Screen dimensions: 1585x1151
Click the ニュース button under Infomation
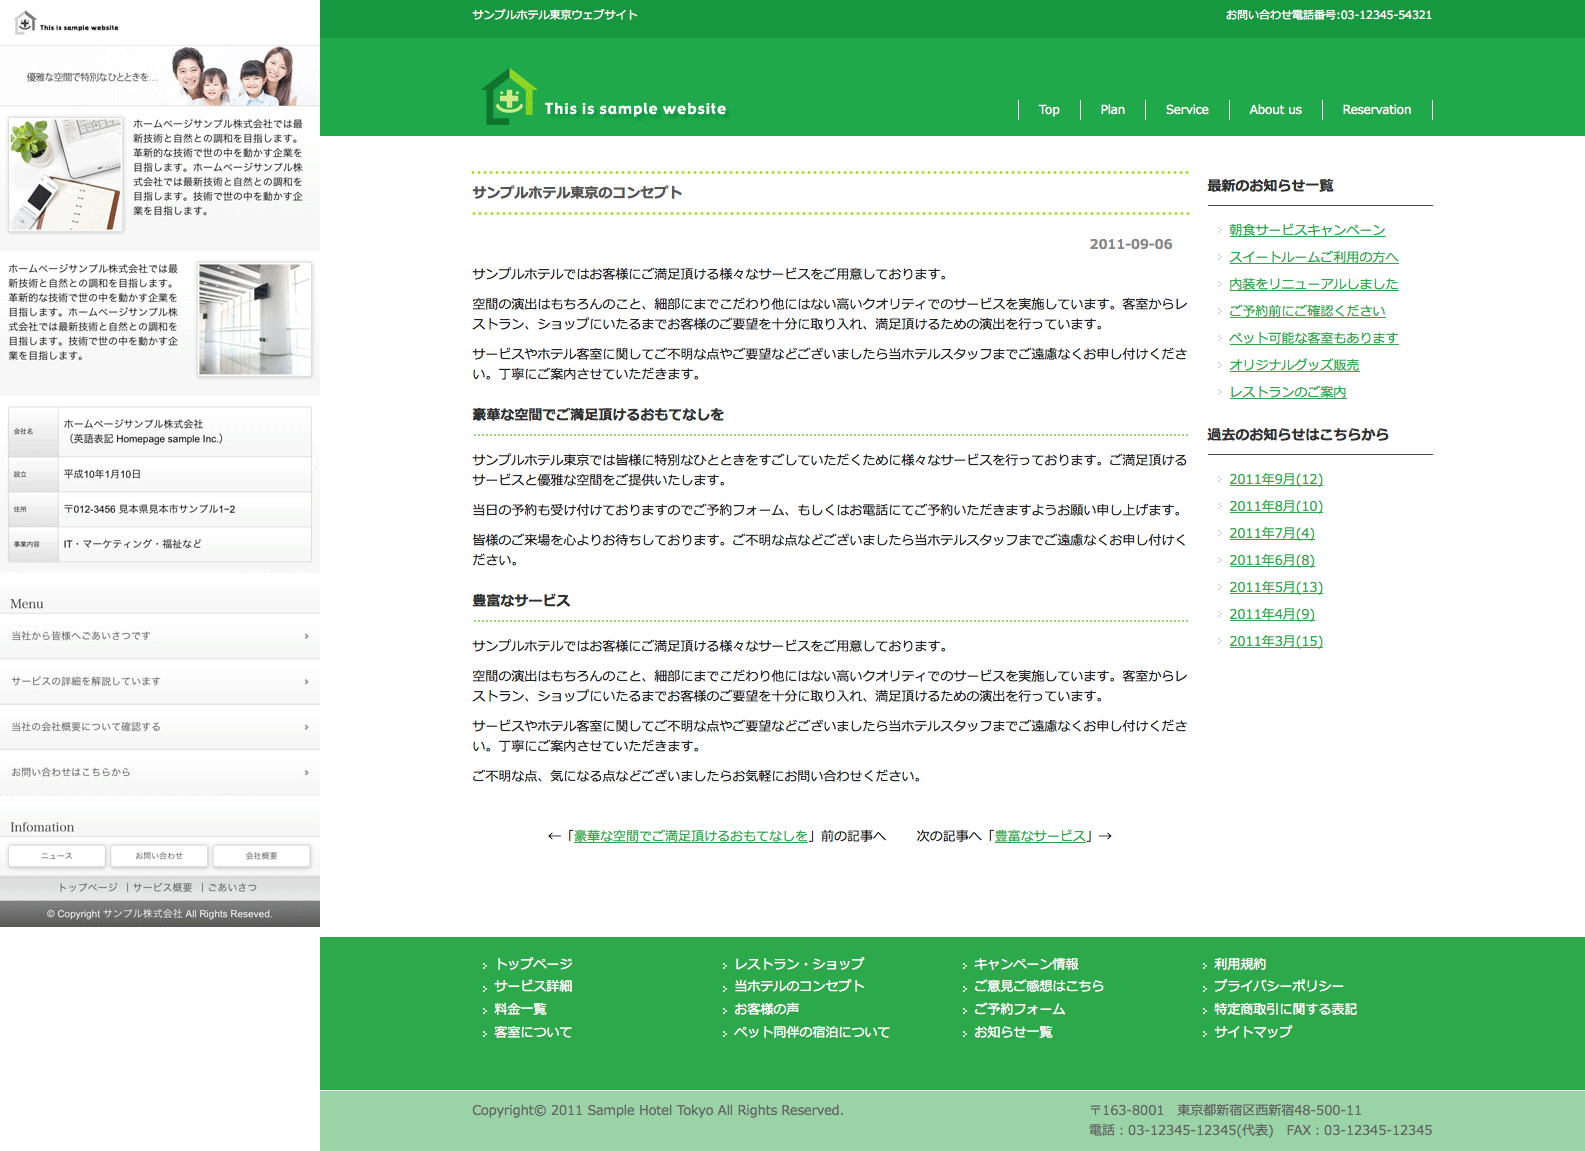(x=57, y=856)
